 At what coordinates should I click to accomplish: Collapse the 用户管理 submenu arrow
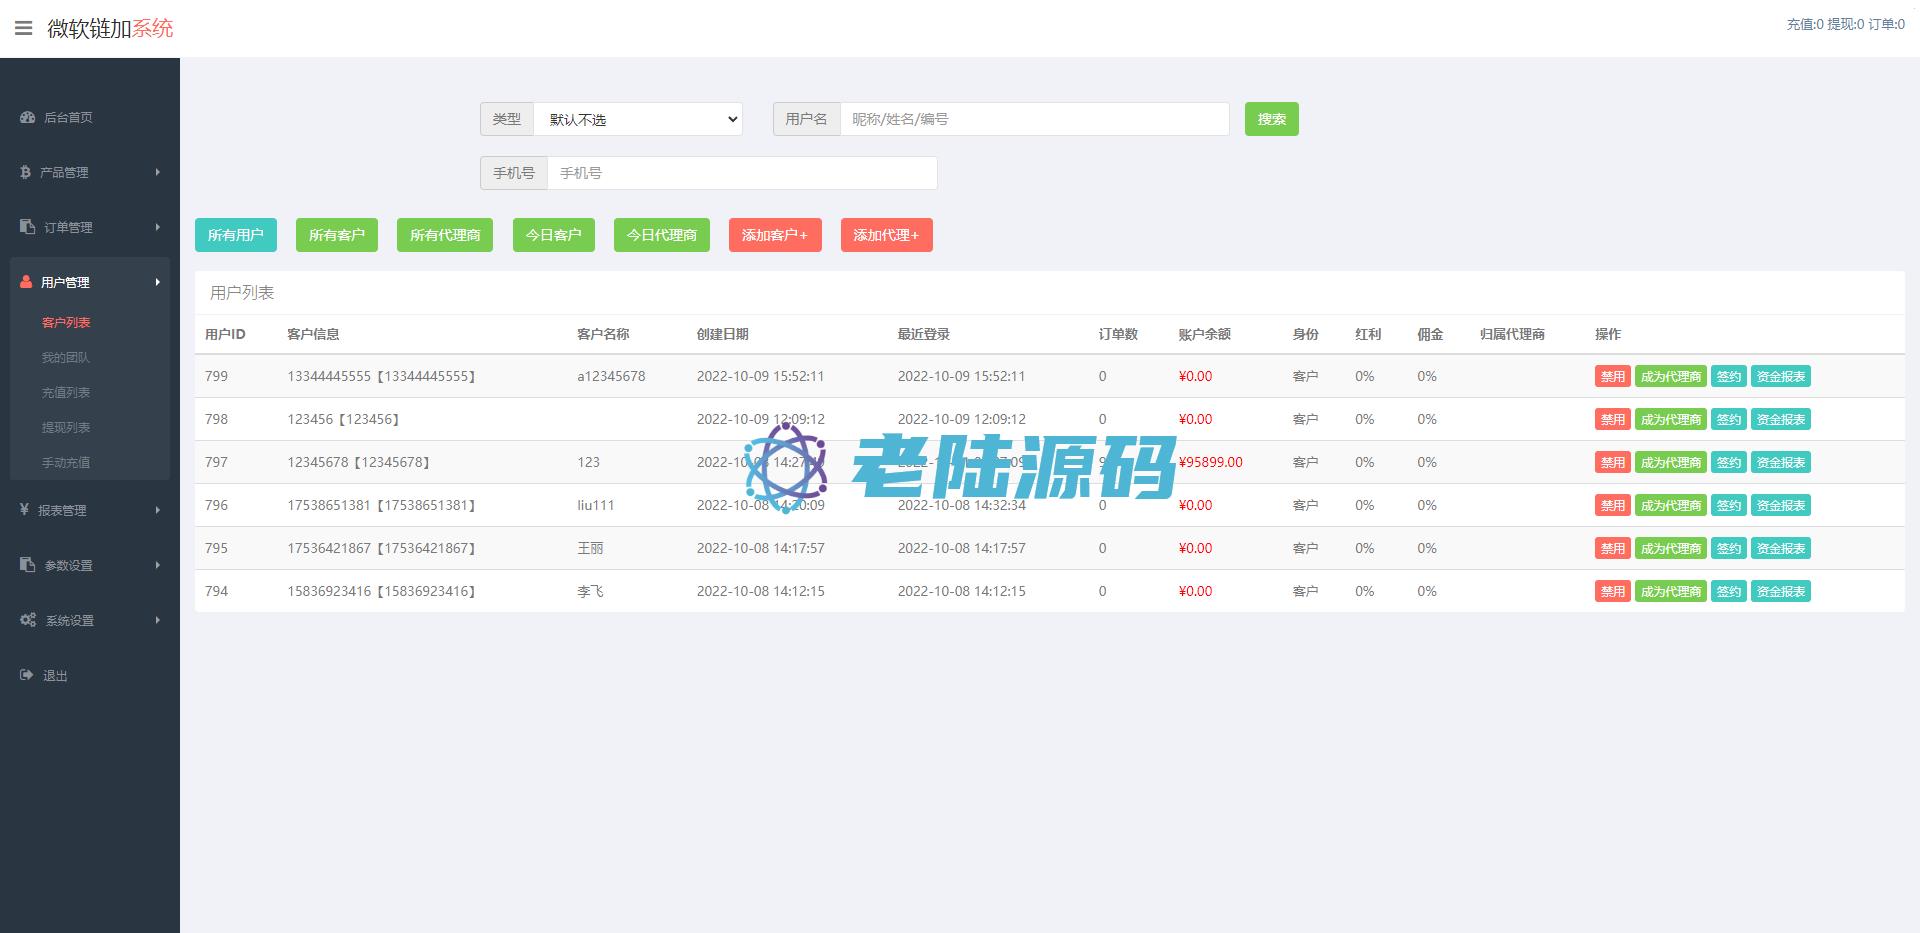pyautogui.click(x=158, y=282)
